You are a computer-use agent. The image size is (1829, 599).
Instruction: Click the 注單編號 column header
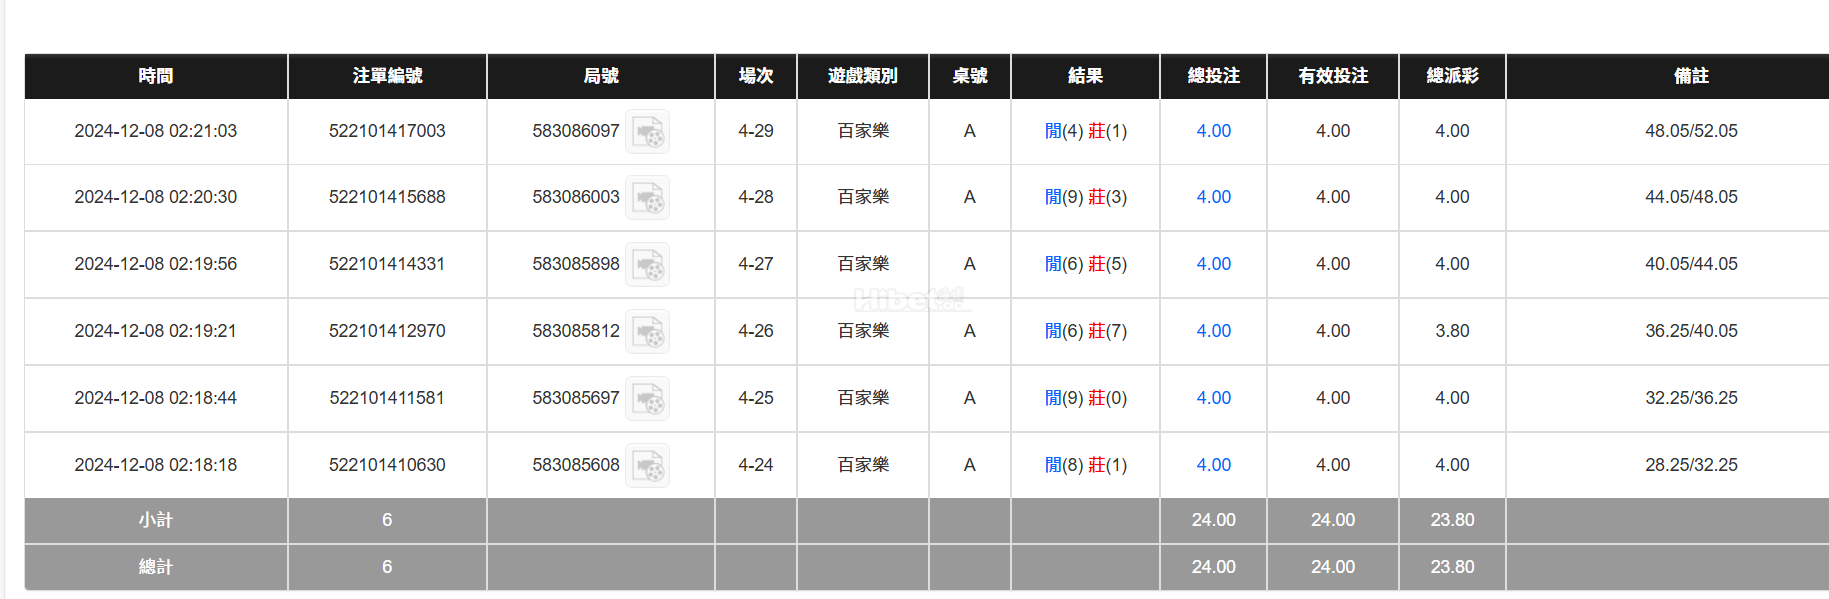[x=386, y=76]
